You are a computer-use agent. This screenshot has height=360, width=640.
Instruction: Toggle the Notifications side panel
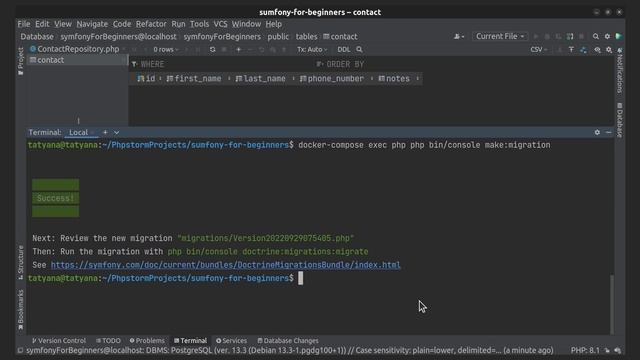point(620,70)
